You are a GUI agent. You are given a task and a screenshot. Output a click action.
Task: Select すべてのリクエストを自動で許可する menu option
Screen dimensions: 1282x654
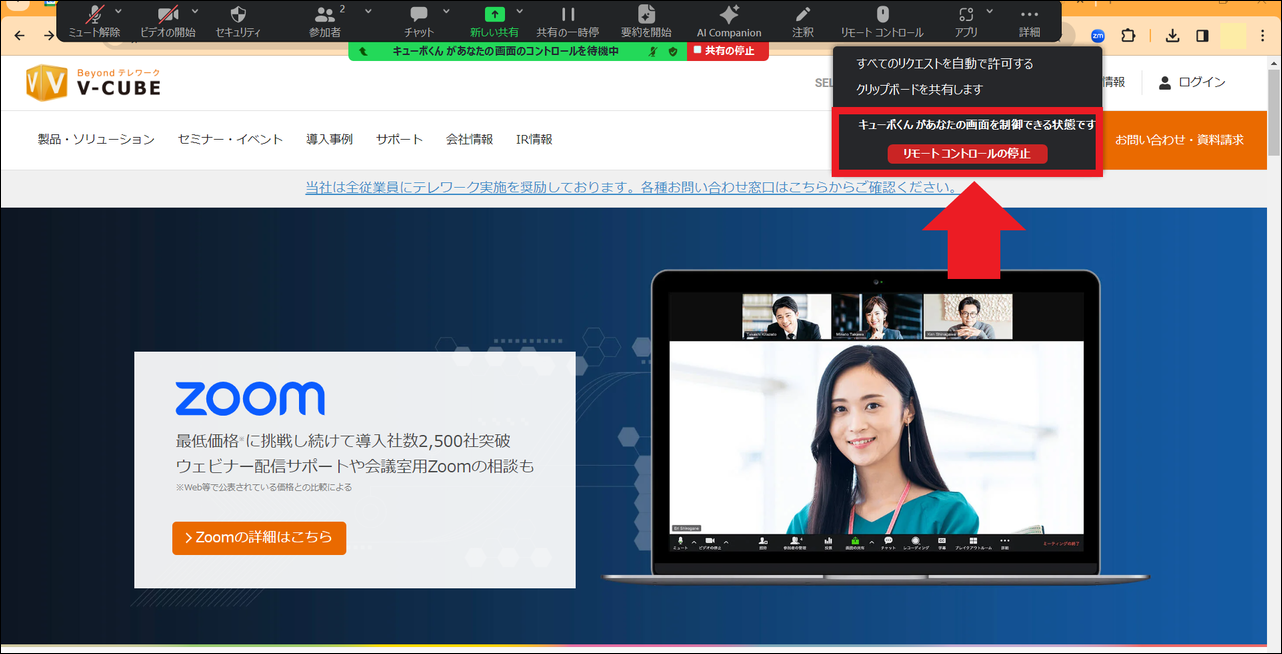point(944,63)
